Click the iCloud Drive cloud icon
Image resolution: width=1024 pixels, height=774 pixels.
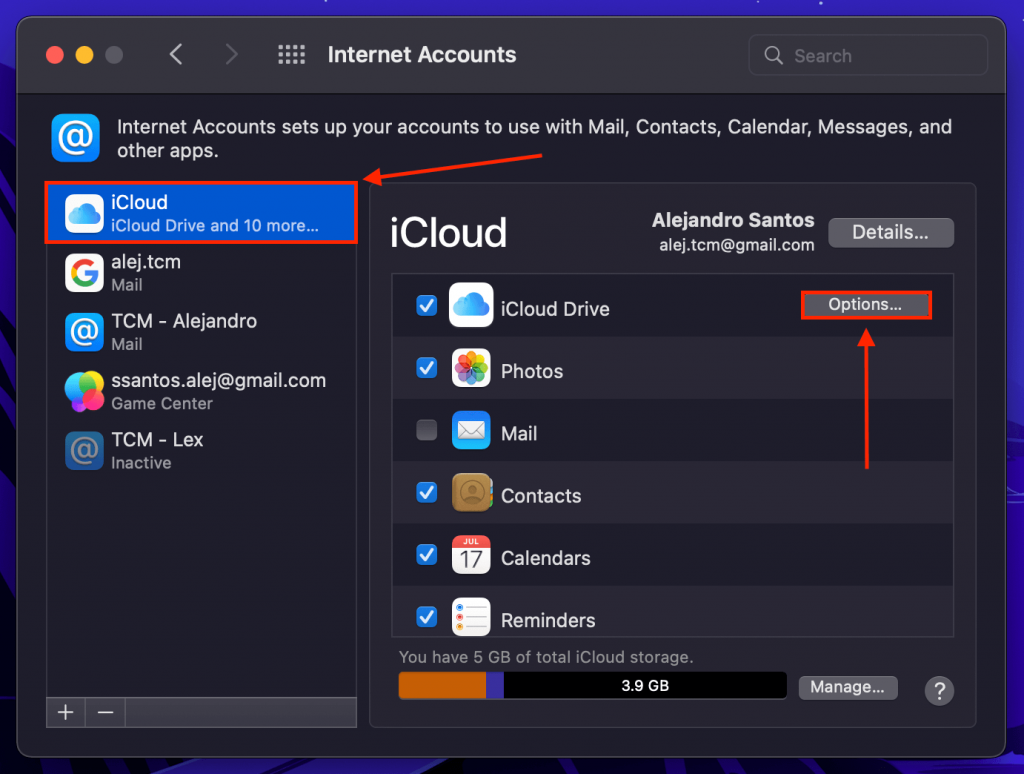pos(471,308)
